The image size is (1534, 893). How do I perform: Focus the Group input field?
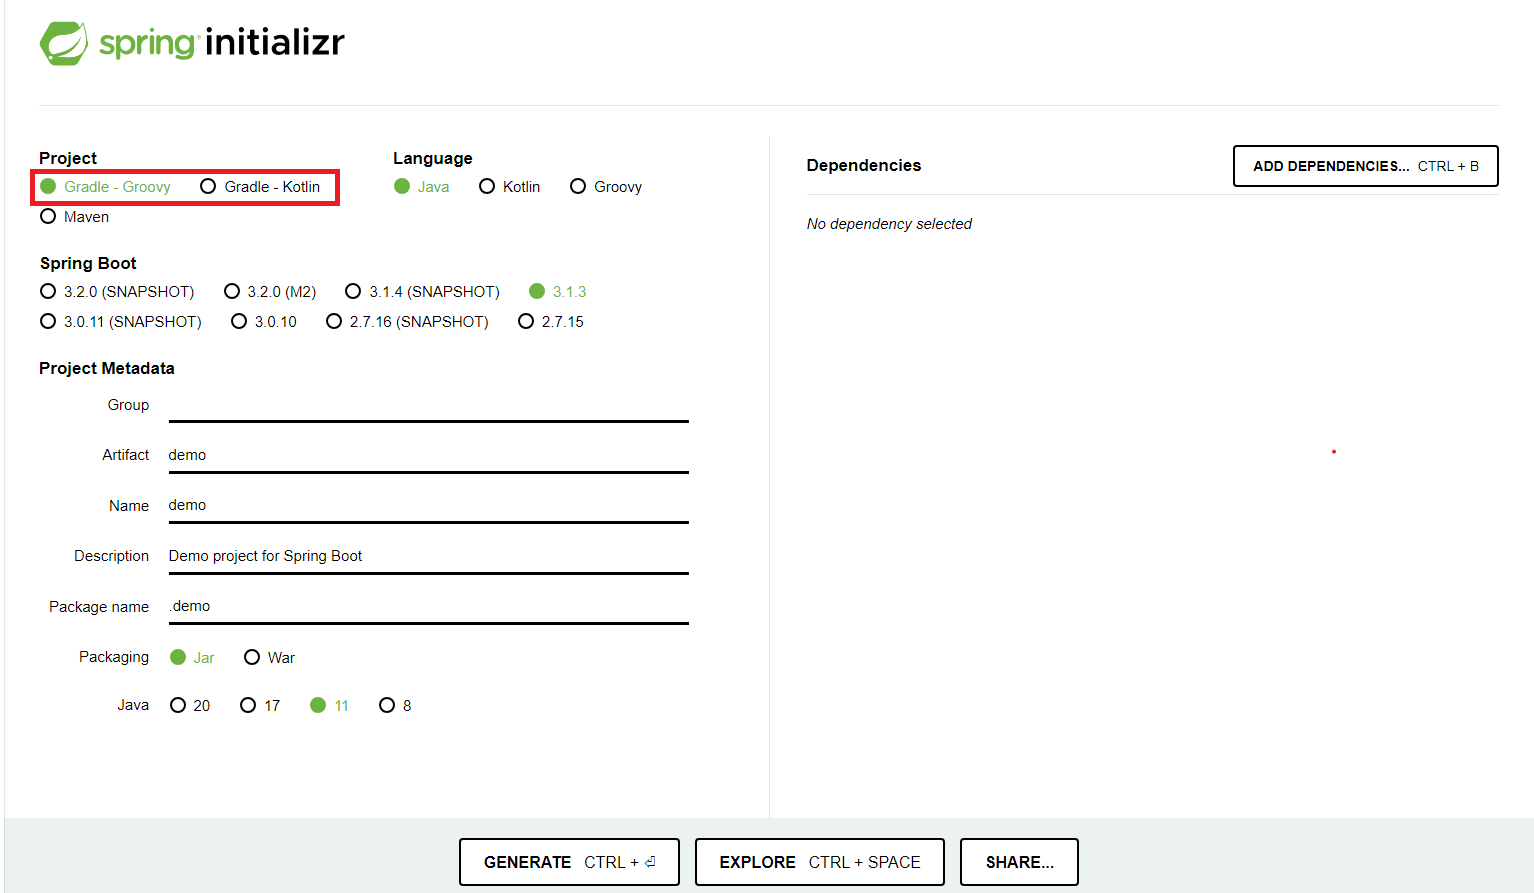coord(428,405)
